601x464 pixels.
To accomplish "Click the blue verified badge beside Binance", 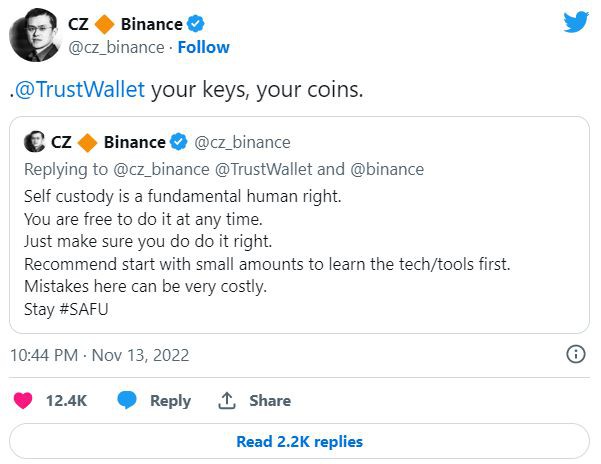I will pyautogui.click(x=198, y=23).
